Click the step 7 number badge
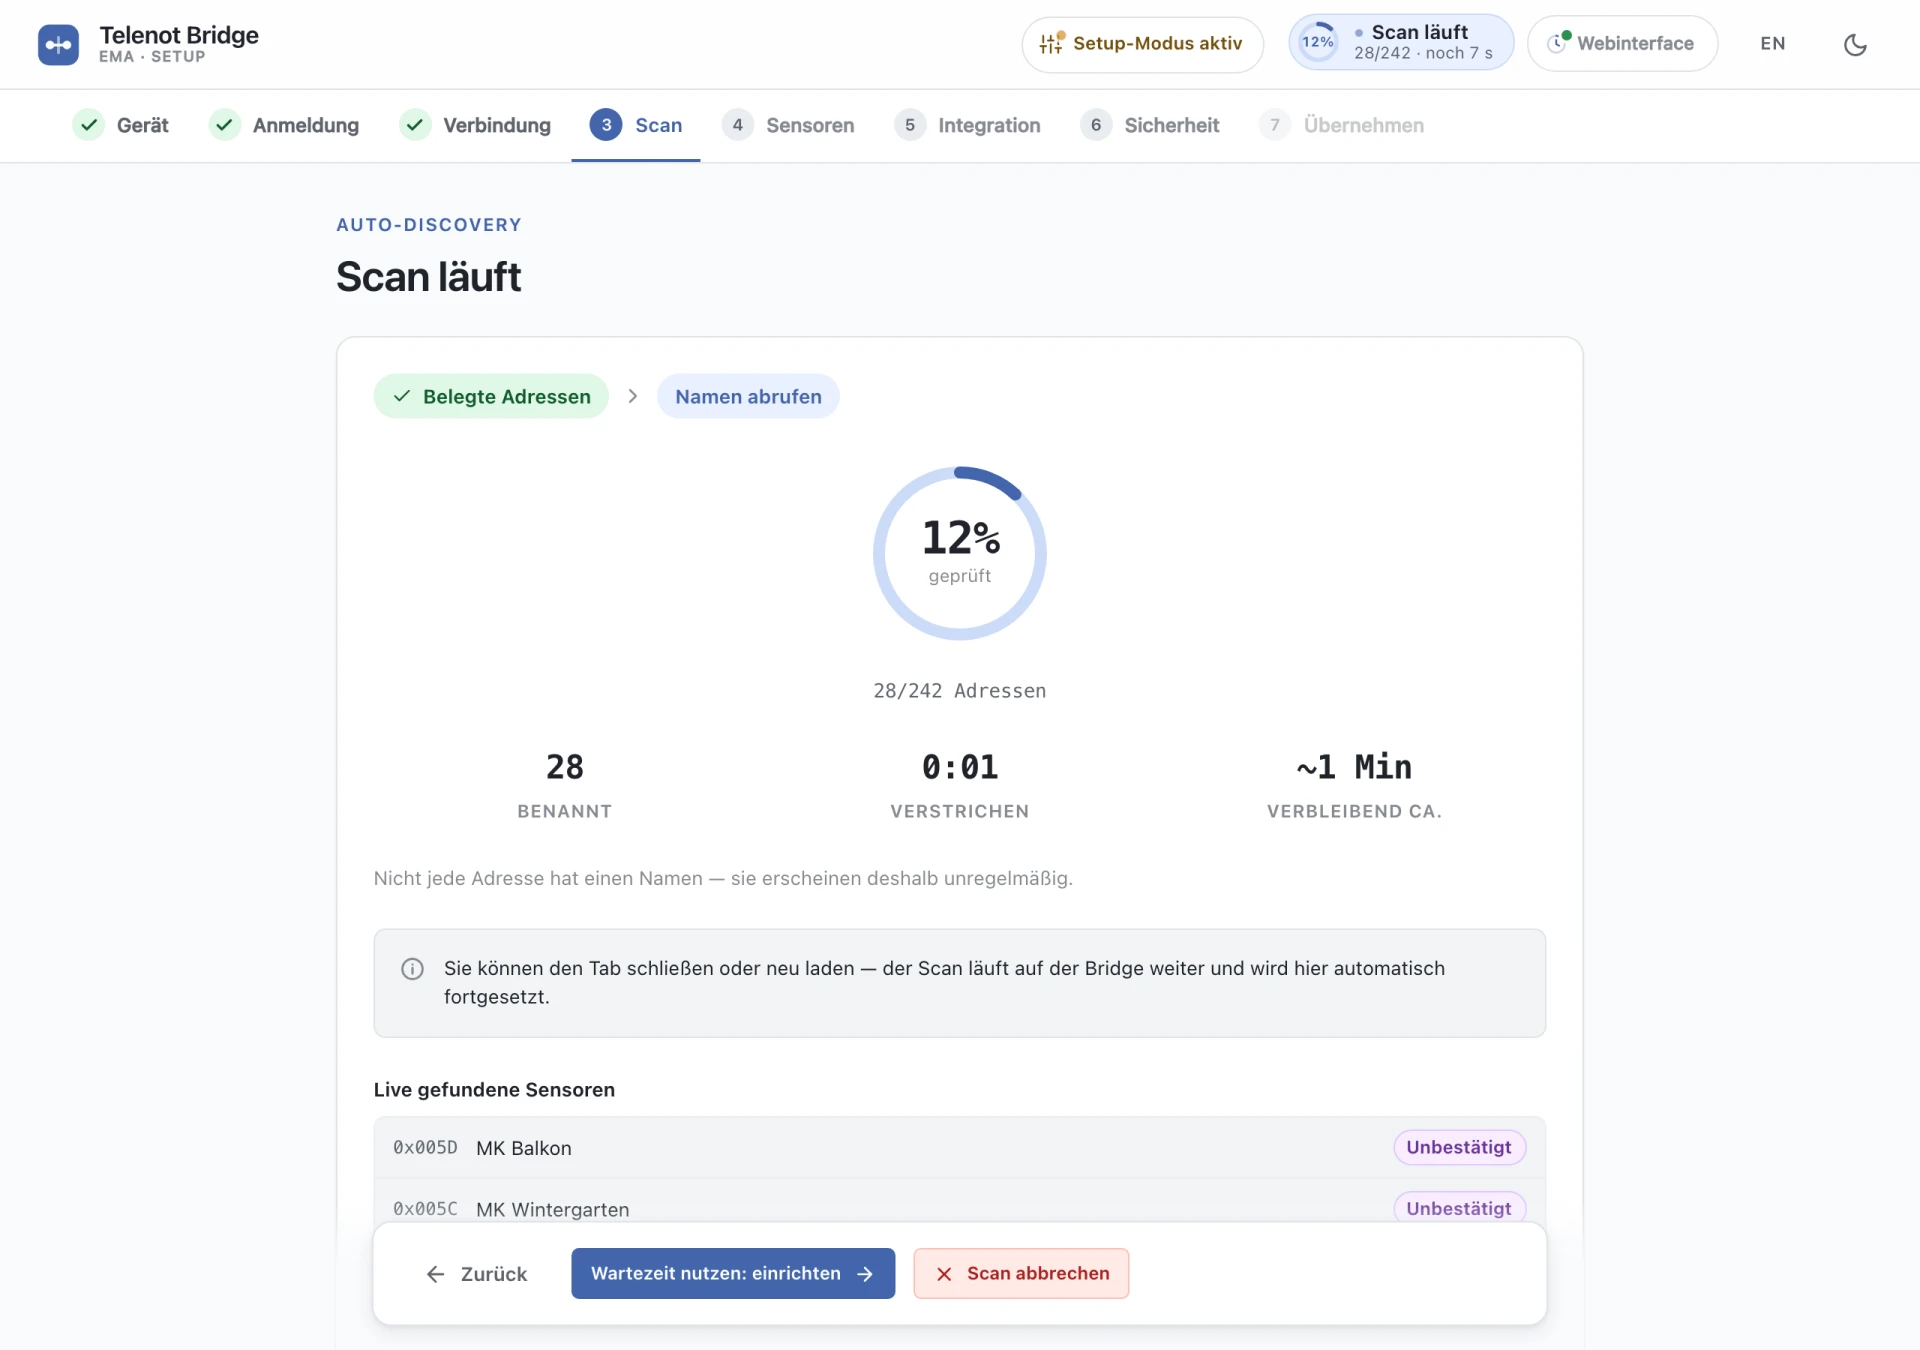The height and width of the screenshot is (1350, 1920). pos(1275,125)
